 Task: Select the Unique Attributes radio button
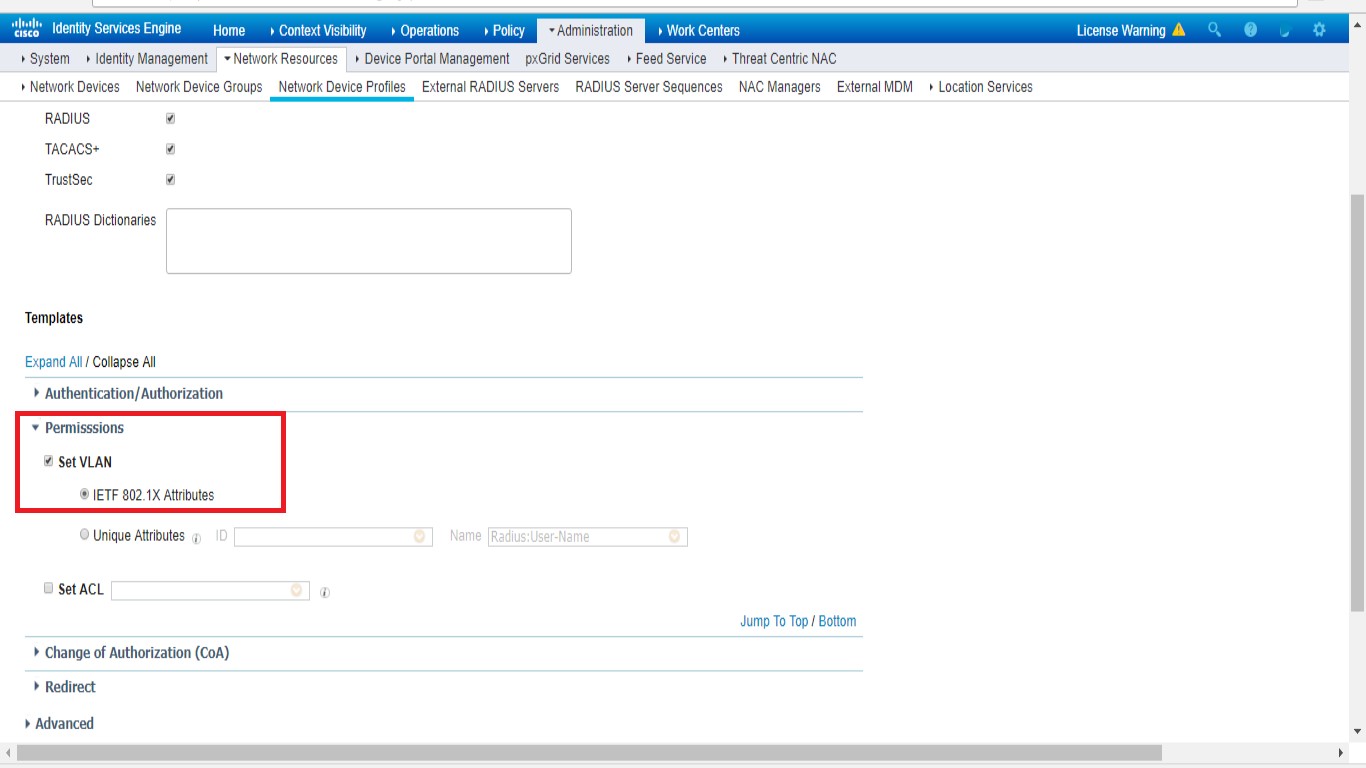coord(84,535)
